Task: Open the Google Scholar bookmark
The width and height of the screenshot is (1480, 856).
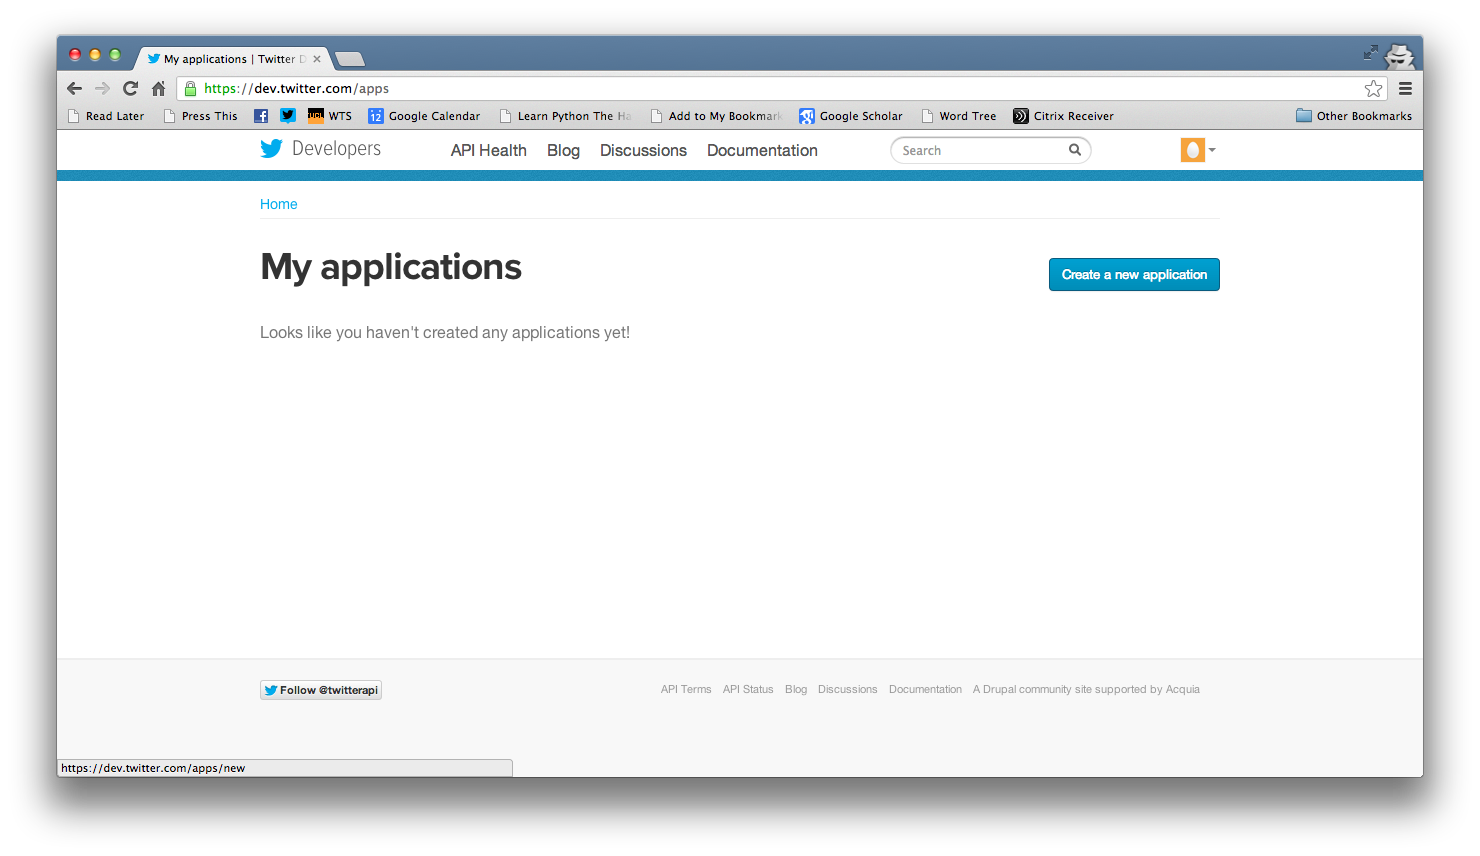Action: click(851, 116)
